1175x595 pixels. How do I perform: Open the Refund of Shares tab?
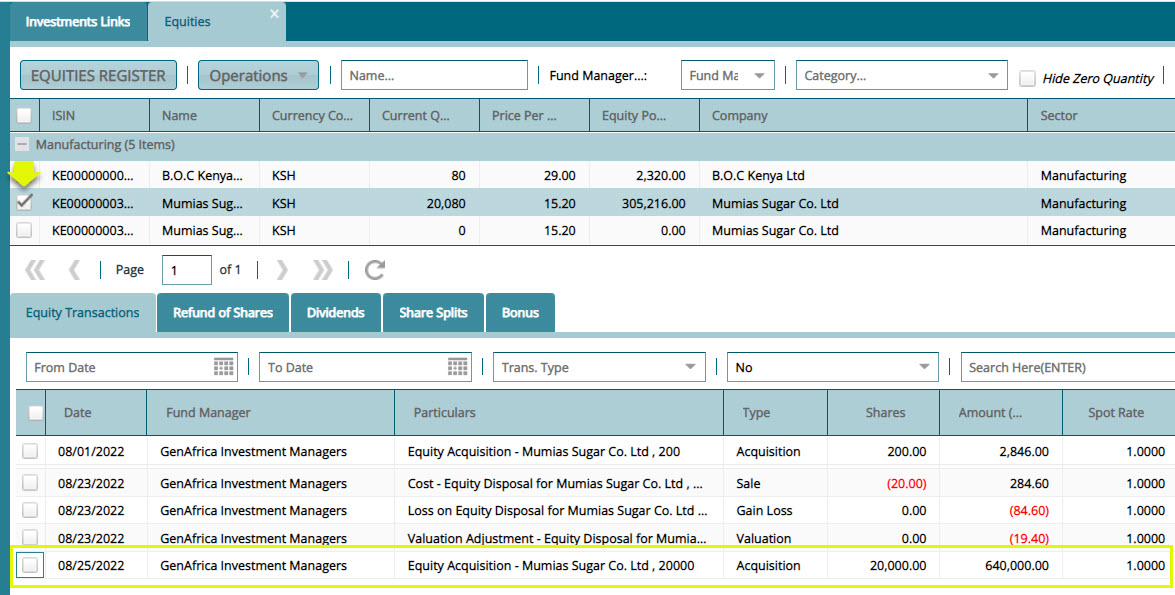223,312
